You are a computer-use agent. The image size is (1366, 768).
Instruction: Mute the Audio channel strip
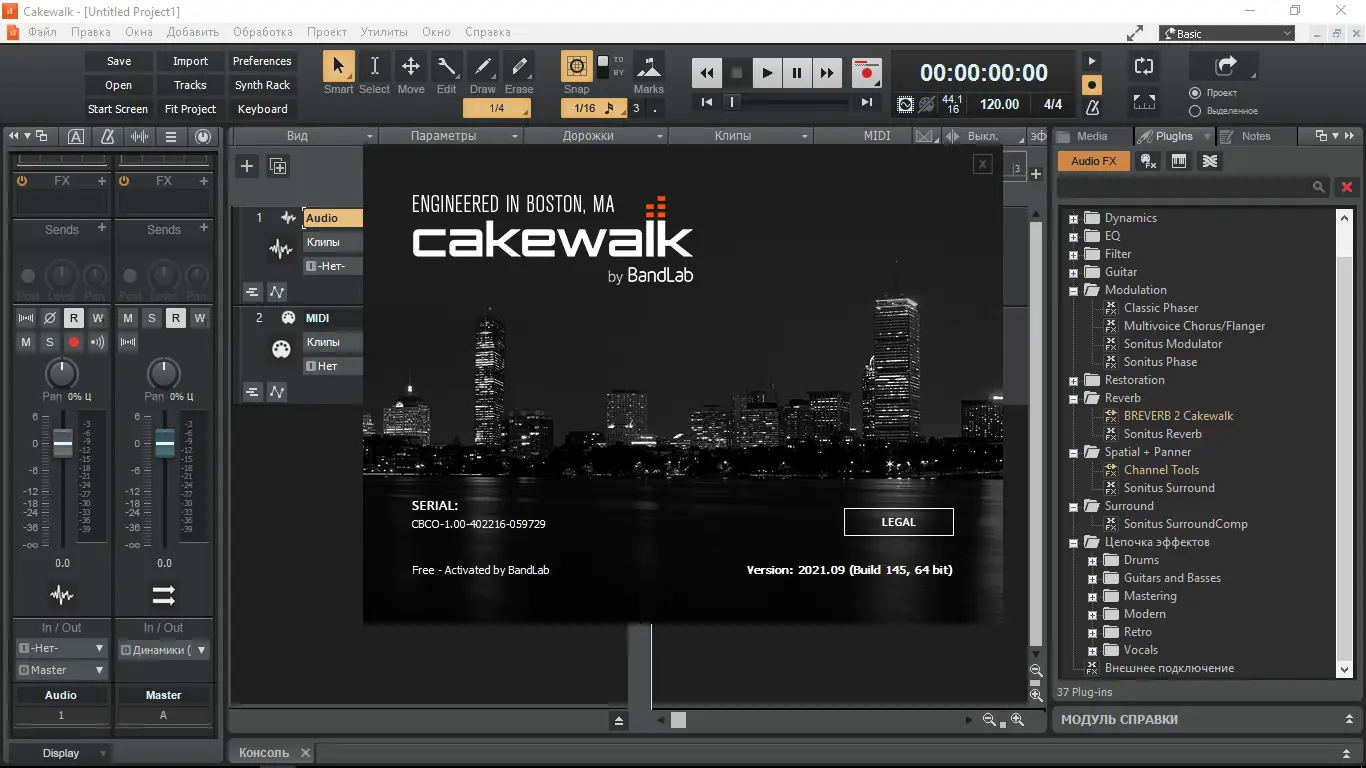click(26, 342)
